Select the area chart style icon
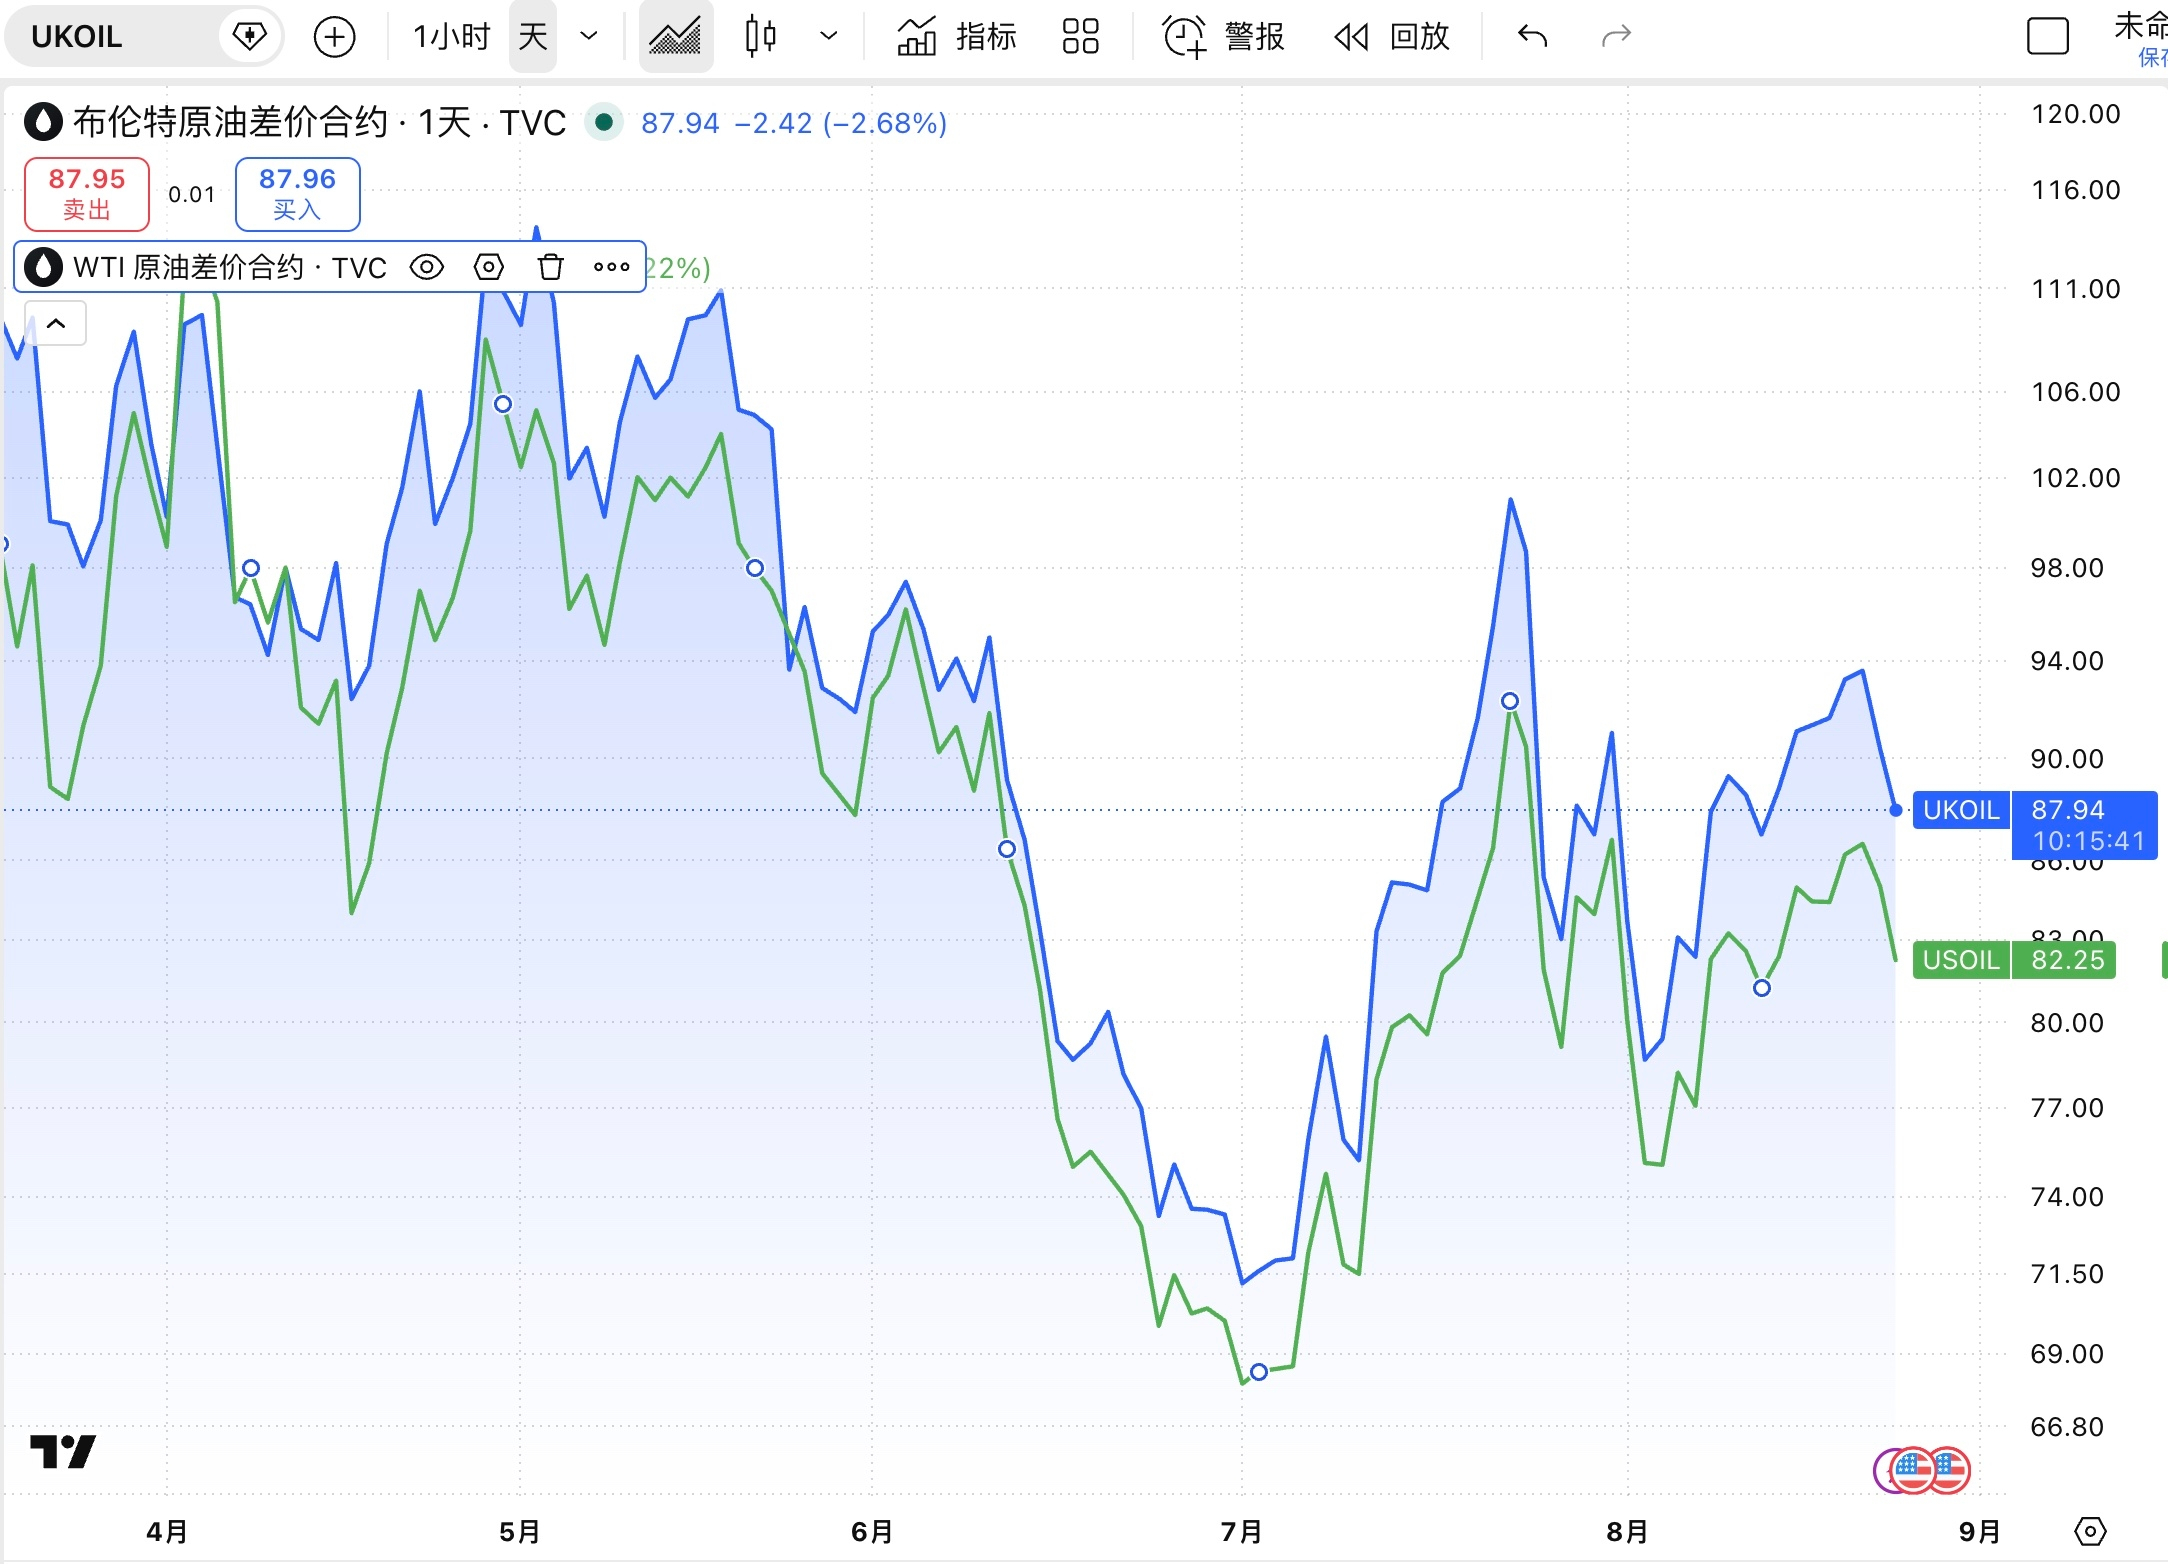Viewport: 2168px width, 1564px height. point(676,37)
